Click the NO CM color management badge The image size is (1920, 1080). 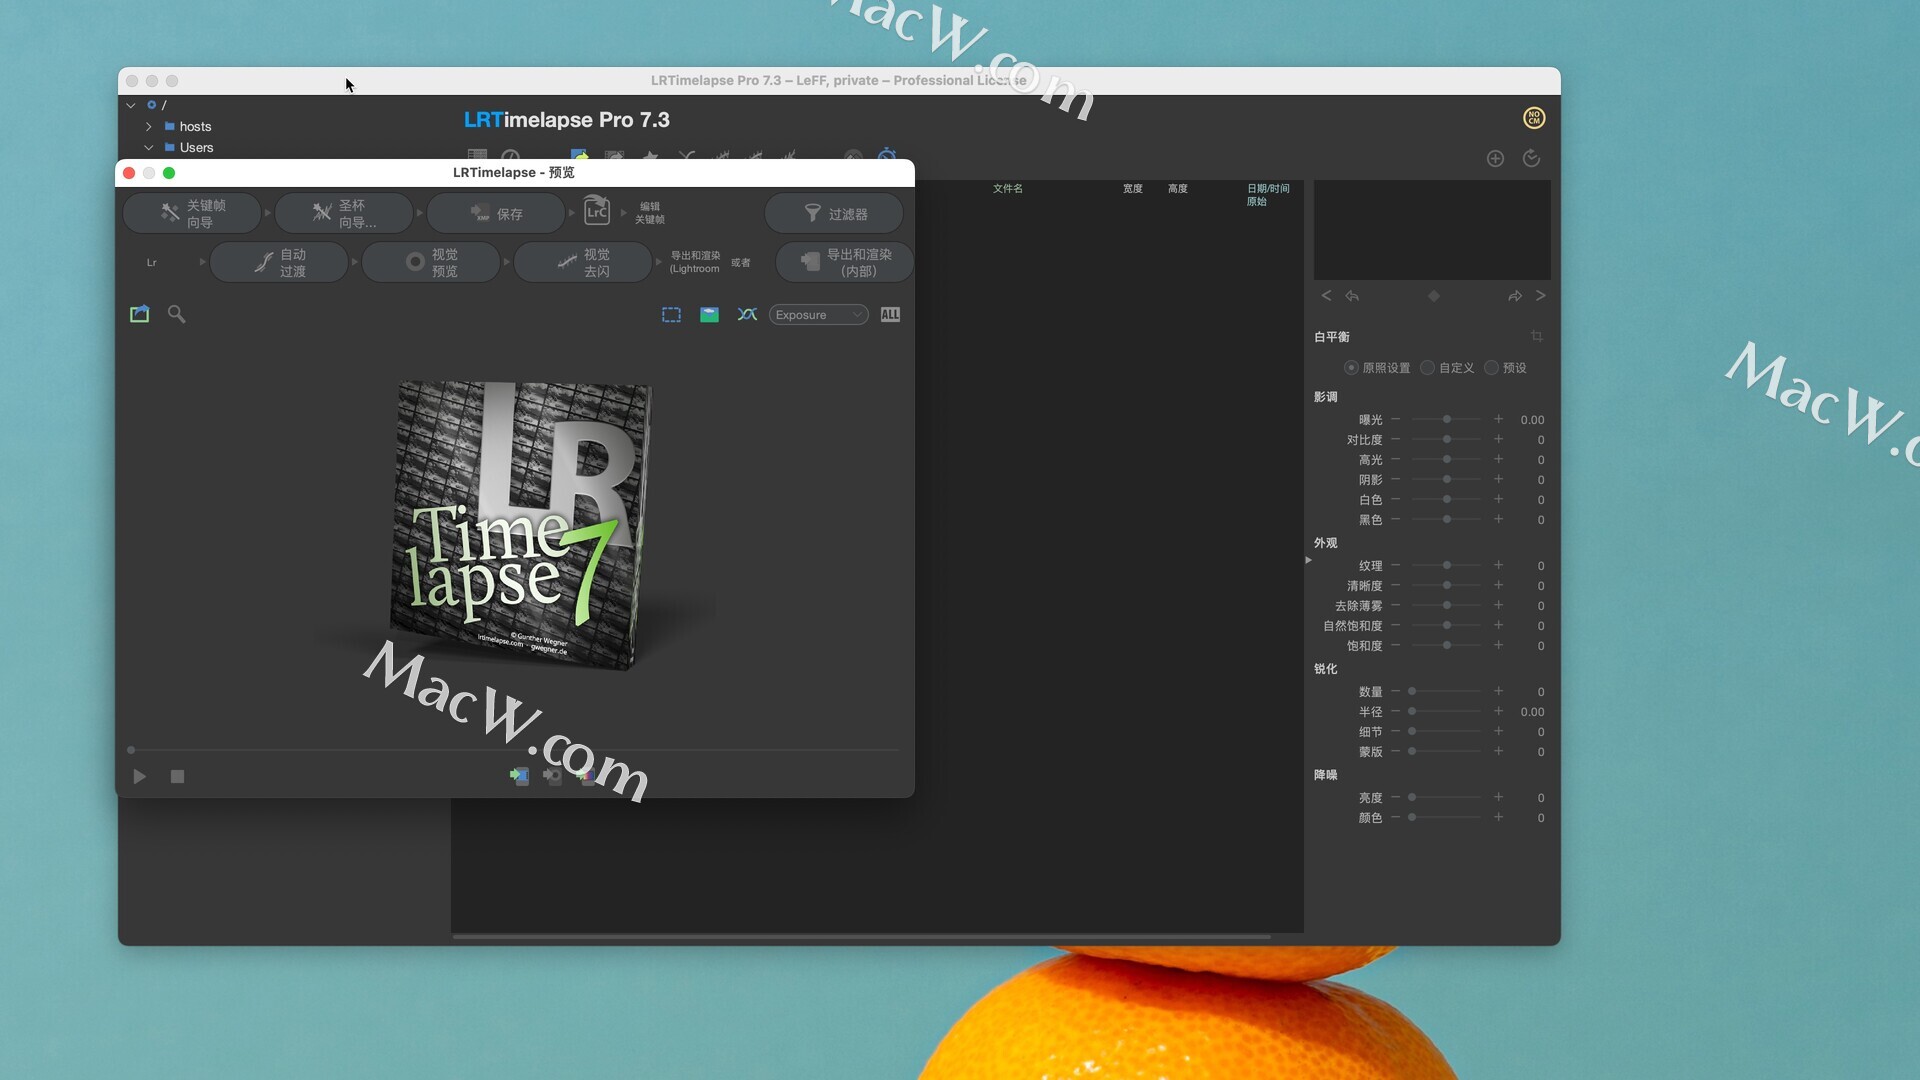point(1534,118)
